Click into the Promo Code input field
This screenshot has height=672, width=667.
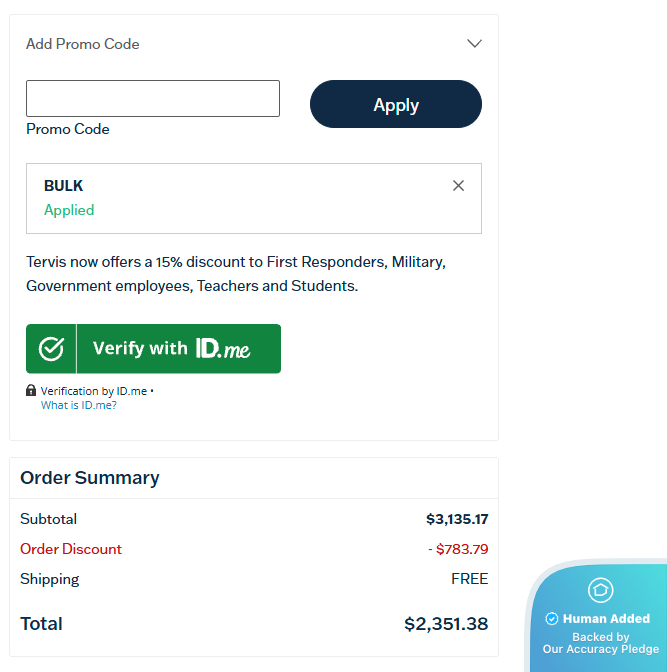coord(153,99)
